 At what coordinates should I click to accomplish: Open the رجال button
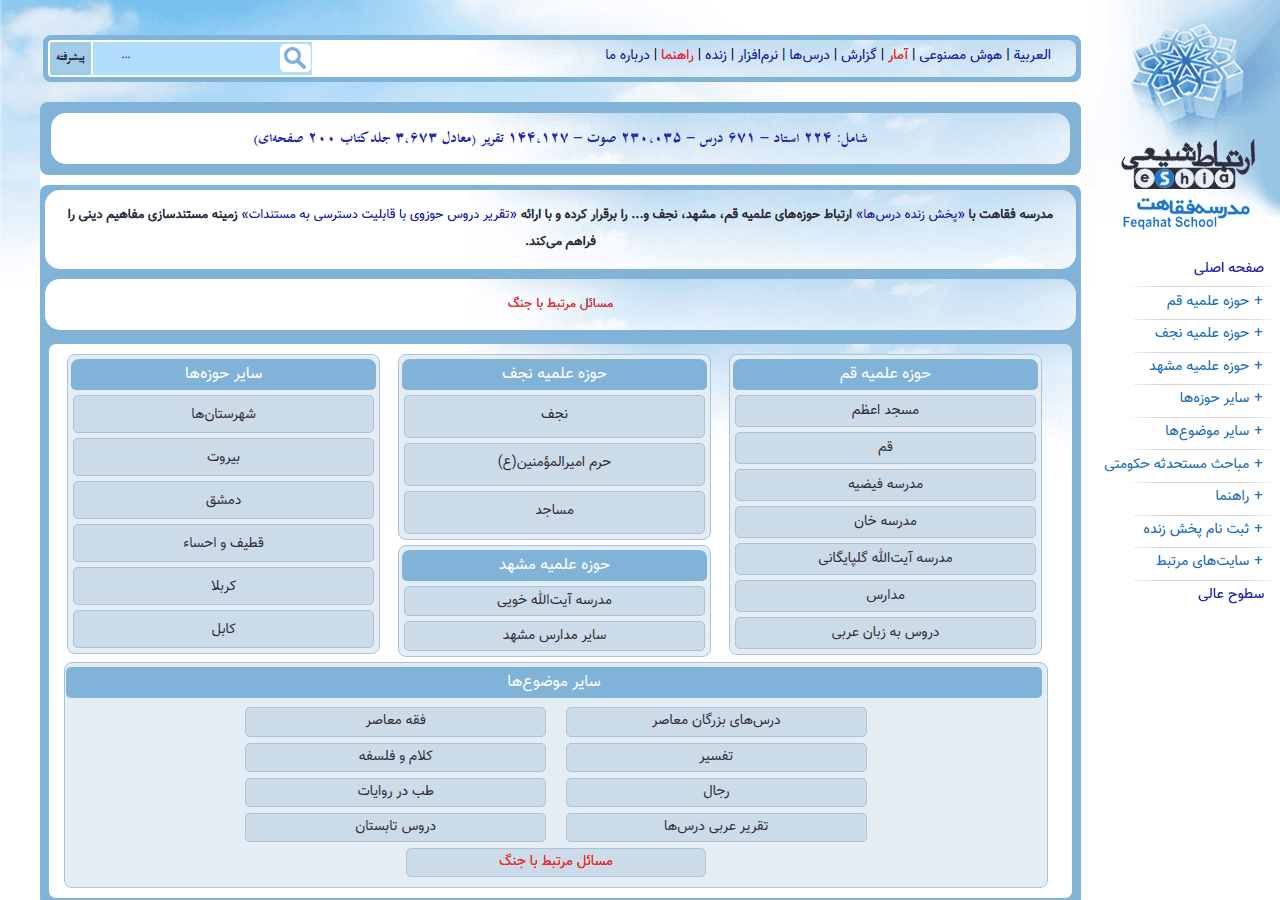pos(716,792)
